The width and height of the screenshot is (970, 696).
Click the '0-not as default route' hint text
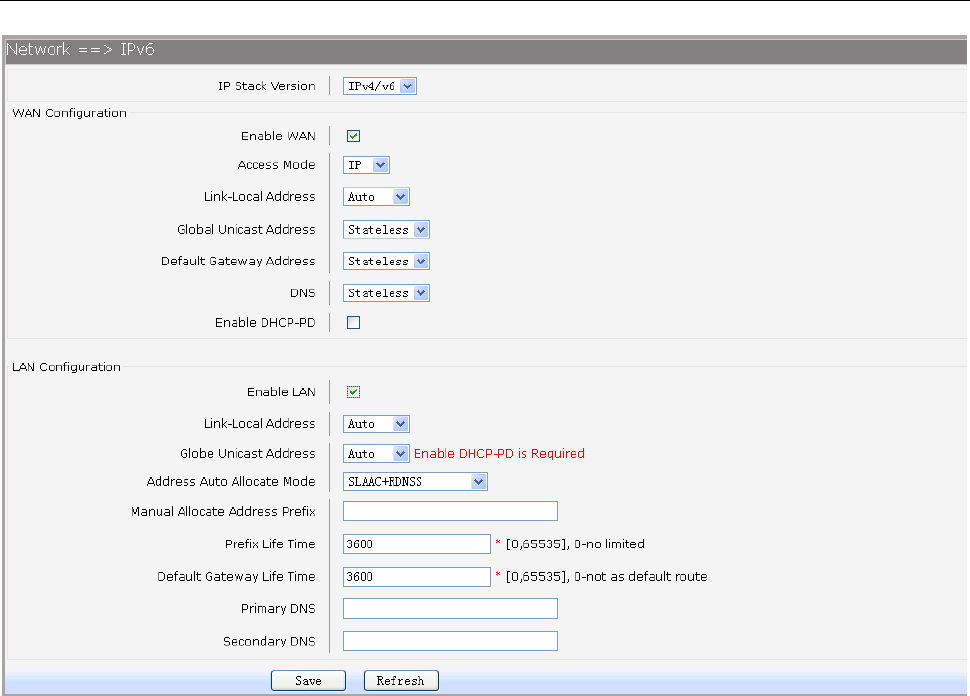[x=640, y=577]
